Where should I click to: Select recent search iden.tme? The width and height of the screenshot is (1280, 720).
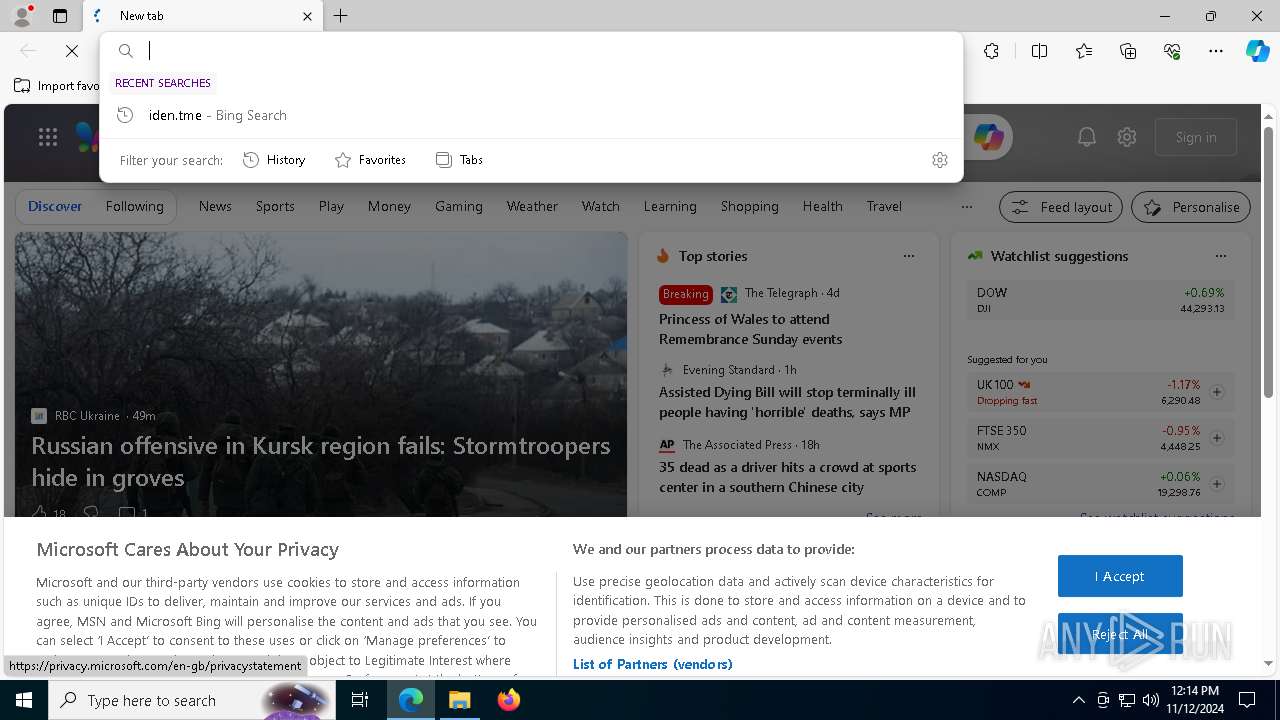pos(531,115)
